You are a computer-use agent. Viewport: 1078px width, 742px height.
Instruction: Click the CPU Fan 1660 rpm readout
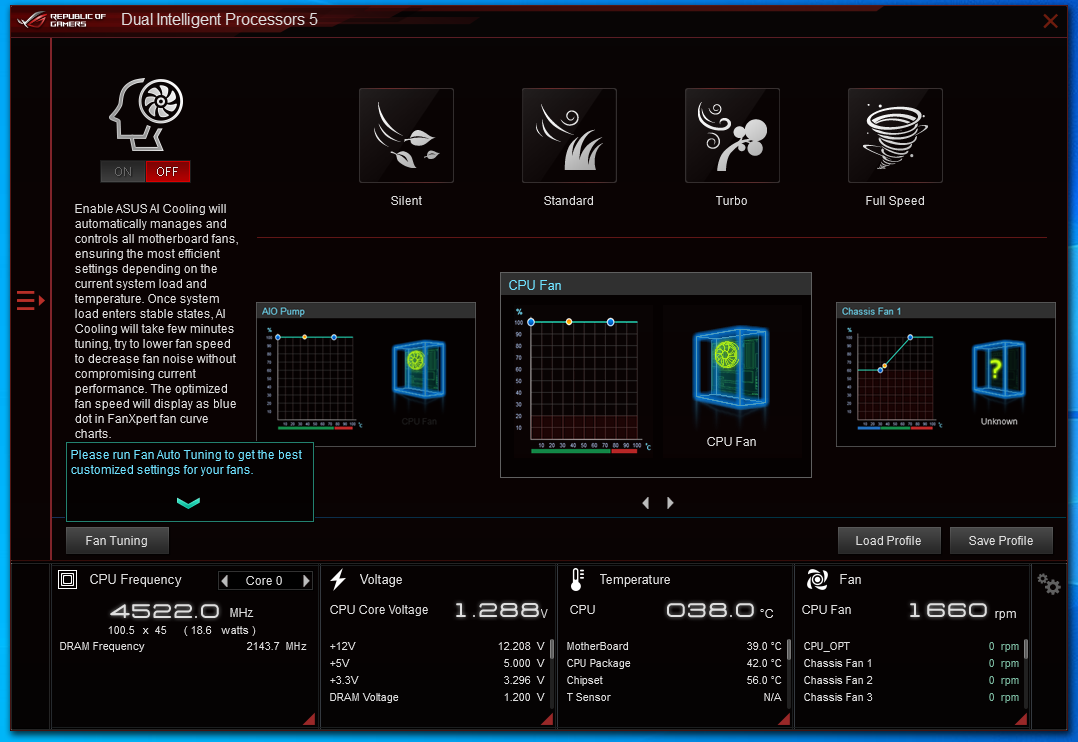coord(962,611)
